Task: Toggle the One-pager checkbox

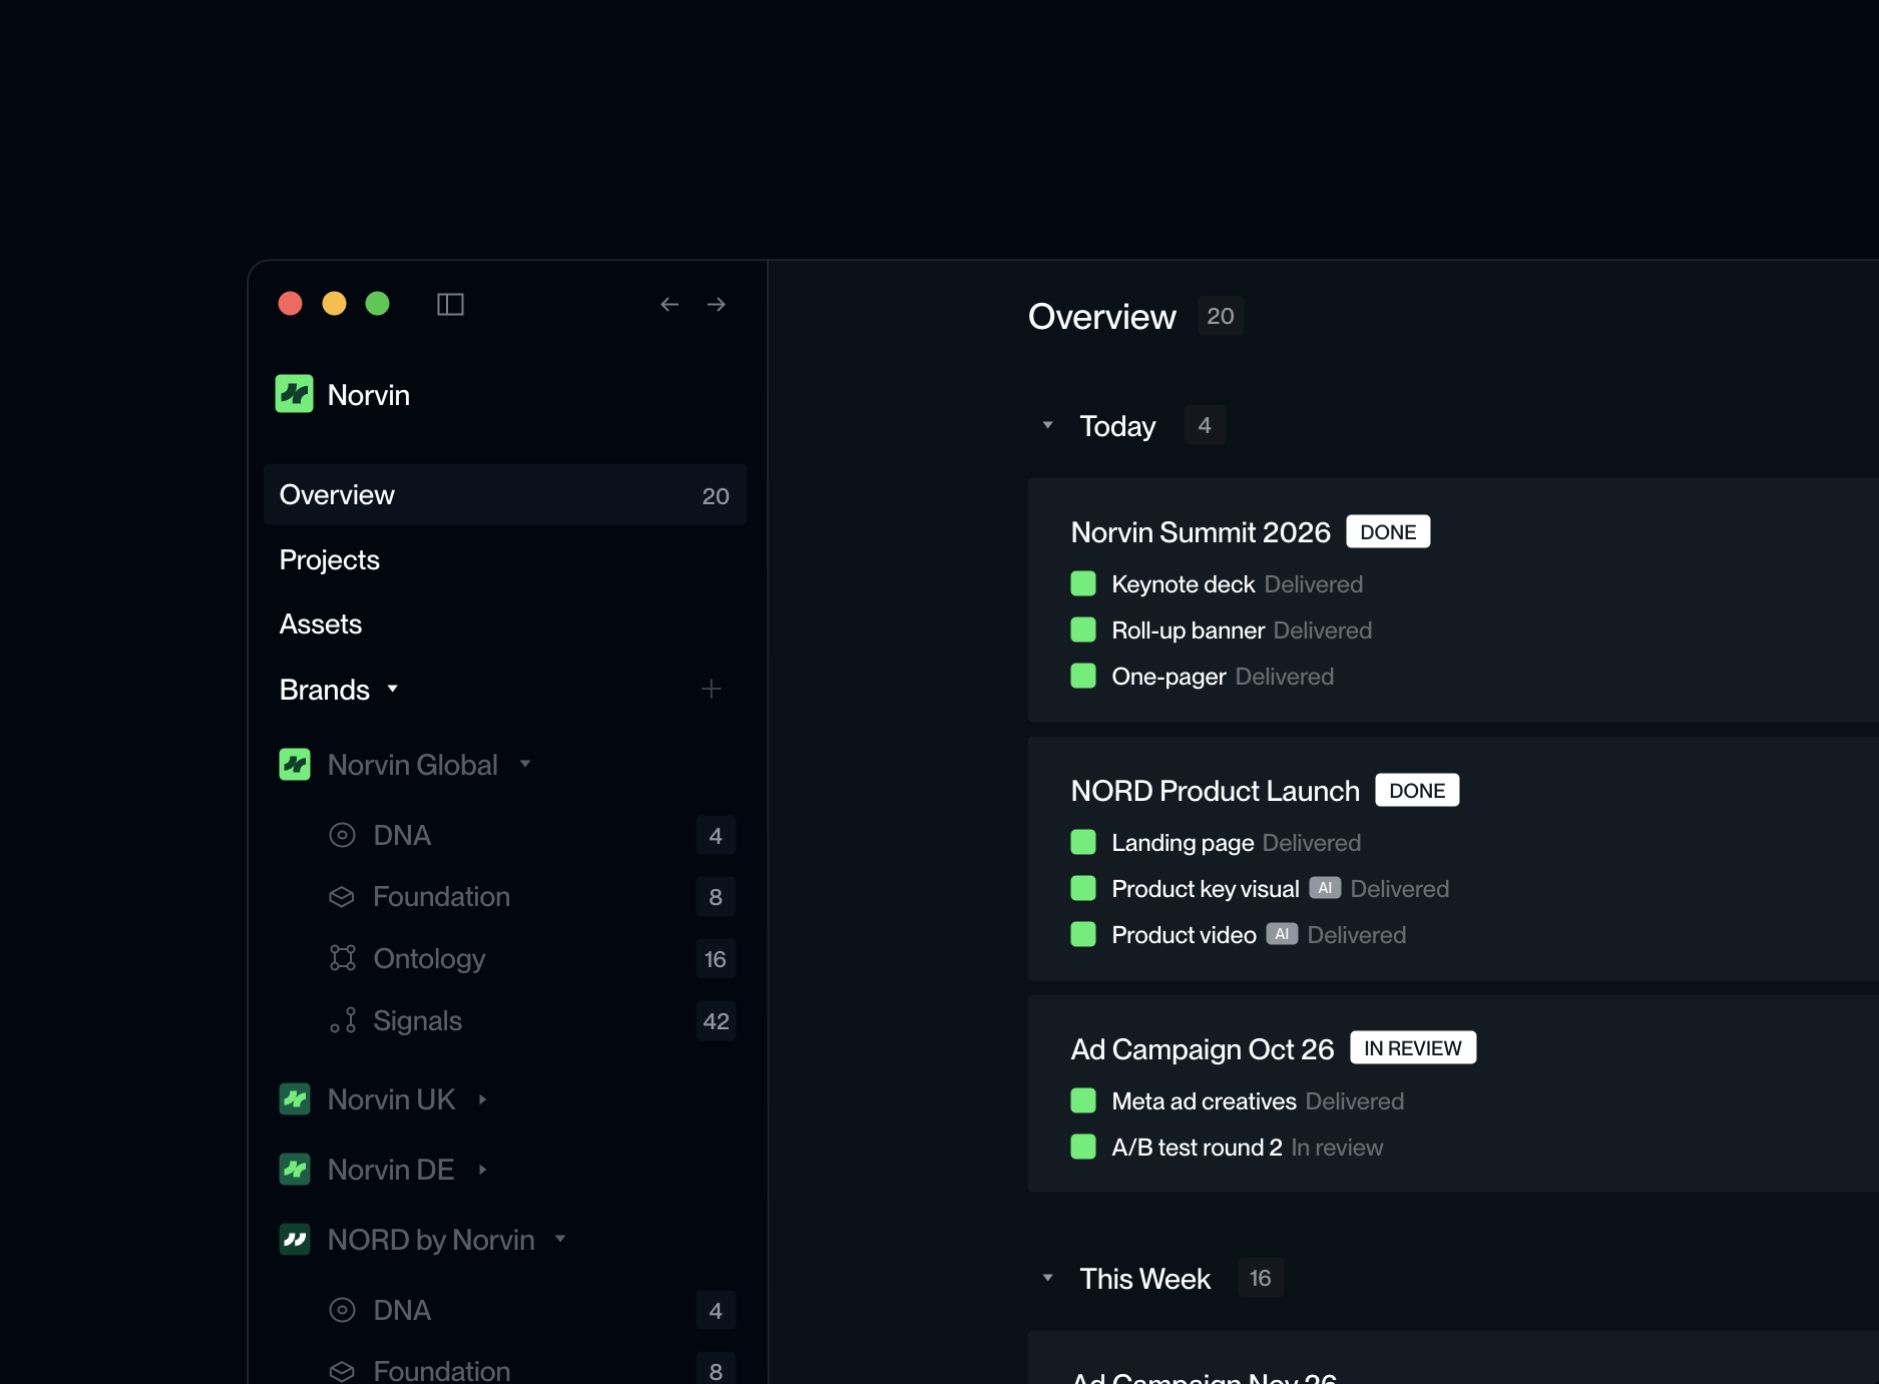Action: coord(1083,676)
